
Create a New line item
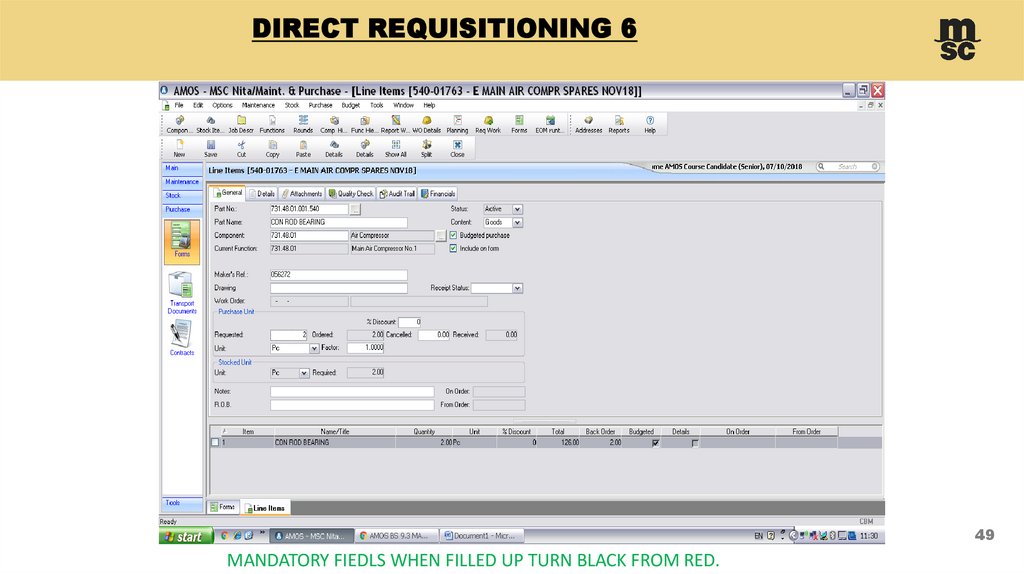coord(179,148)
